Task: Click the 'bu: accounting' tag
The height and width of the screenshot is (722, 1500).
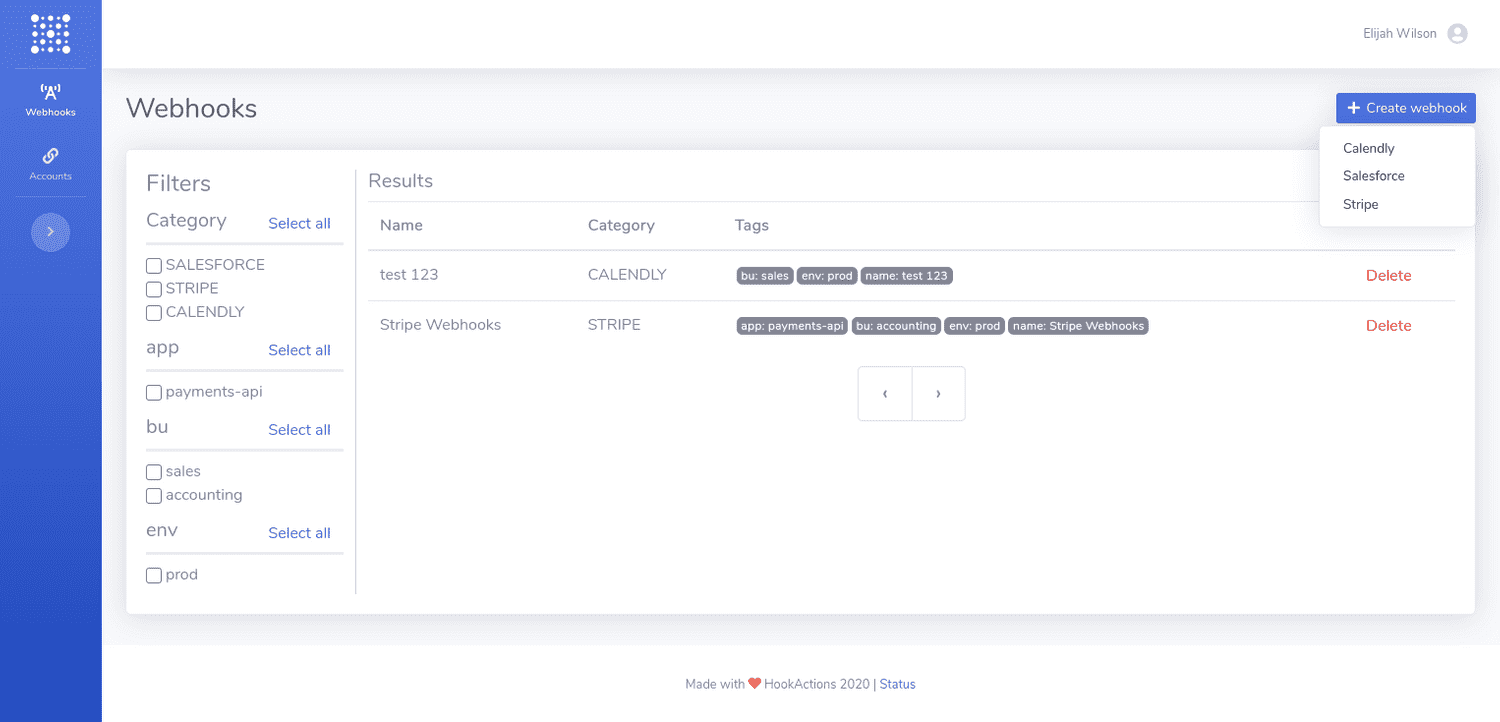Action: [896, 326]
